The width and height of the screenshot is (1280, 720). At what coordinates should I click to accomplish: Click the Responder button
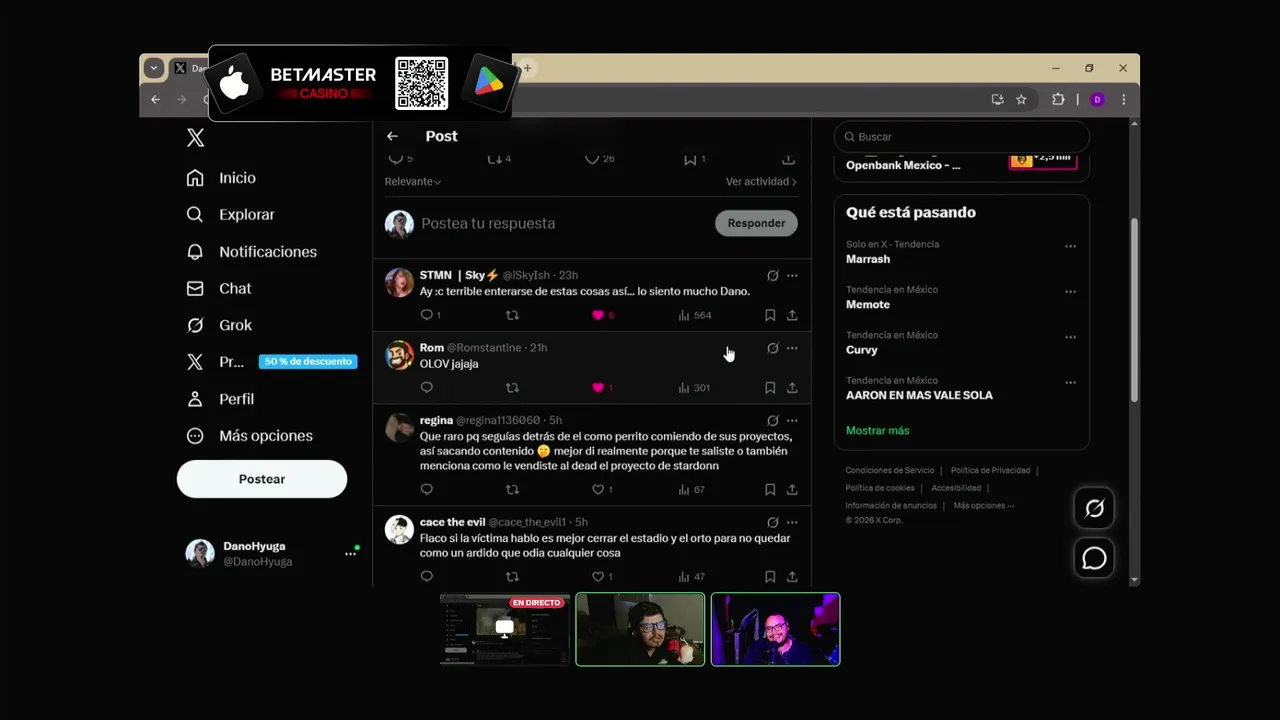(x=756, y=223)
